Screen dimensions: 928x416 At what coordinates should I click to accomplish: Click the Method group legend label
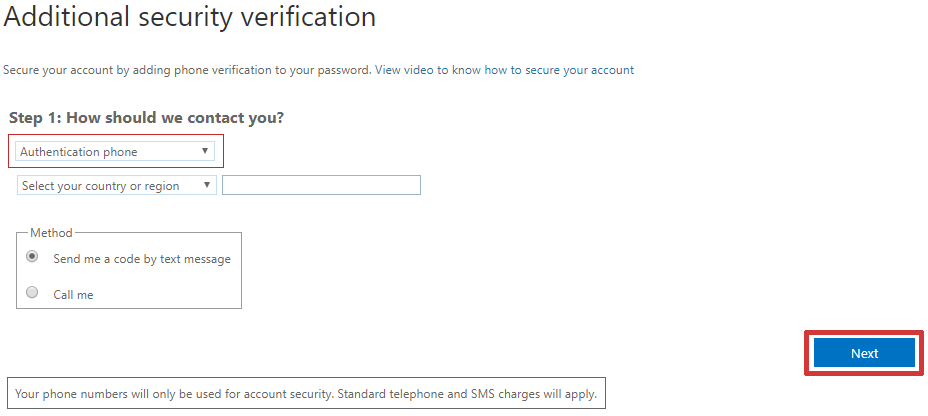coord(51,233)
